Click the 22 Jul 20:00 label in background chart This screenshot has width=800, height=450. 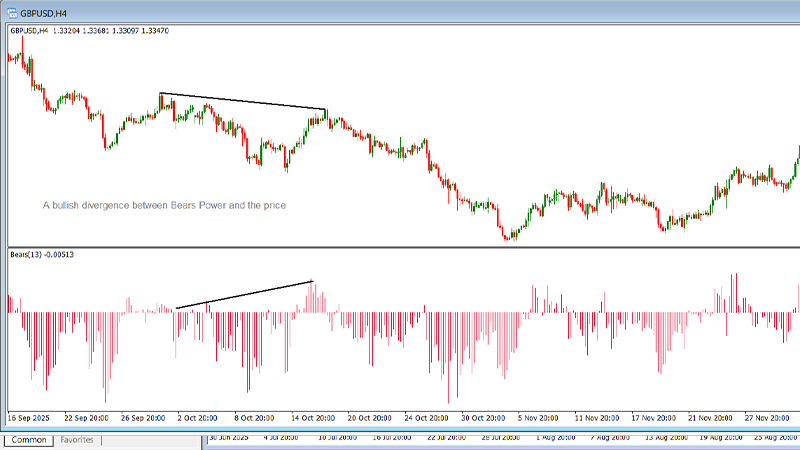pos(446,438)
